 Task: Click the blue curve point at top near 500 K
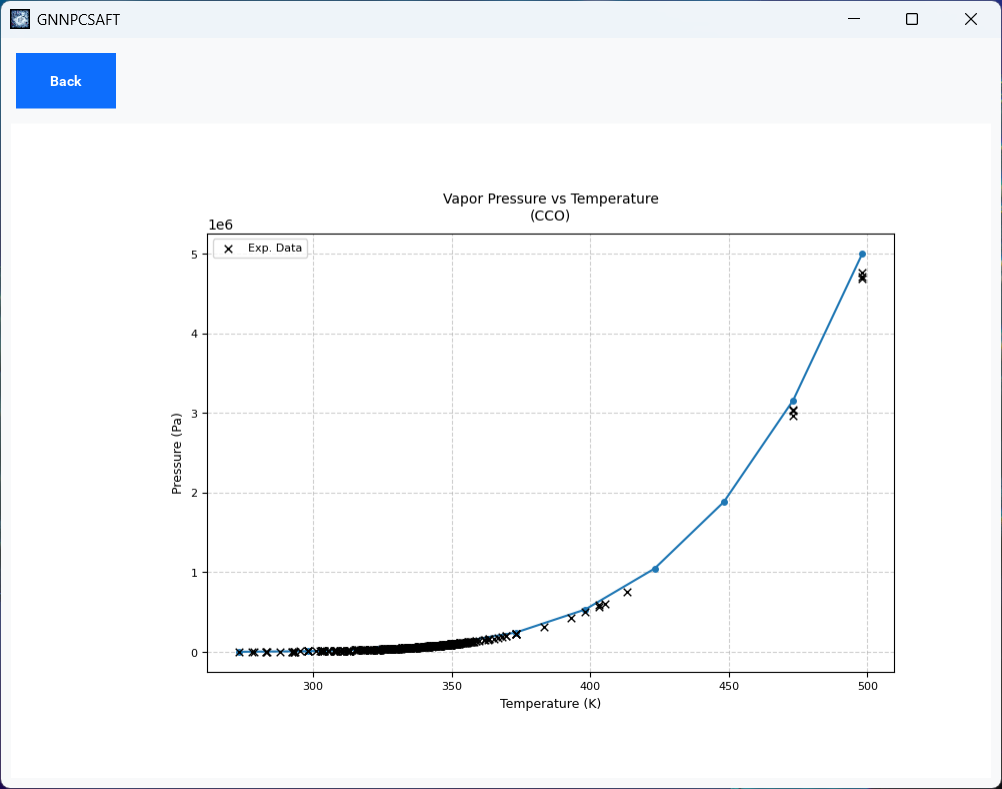tap(862, 254)
